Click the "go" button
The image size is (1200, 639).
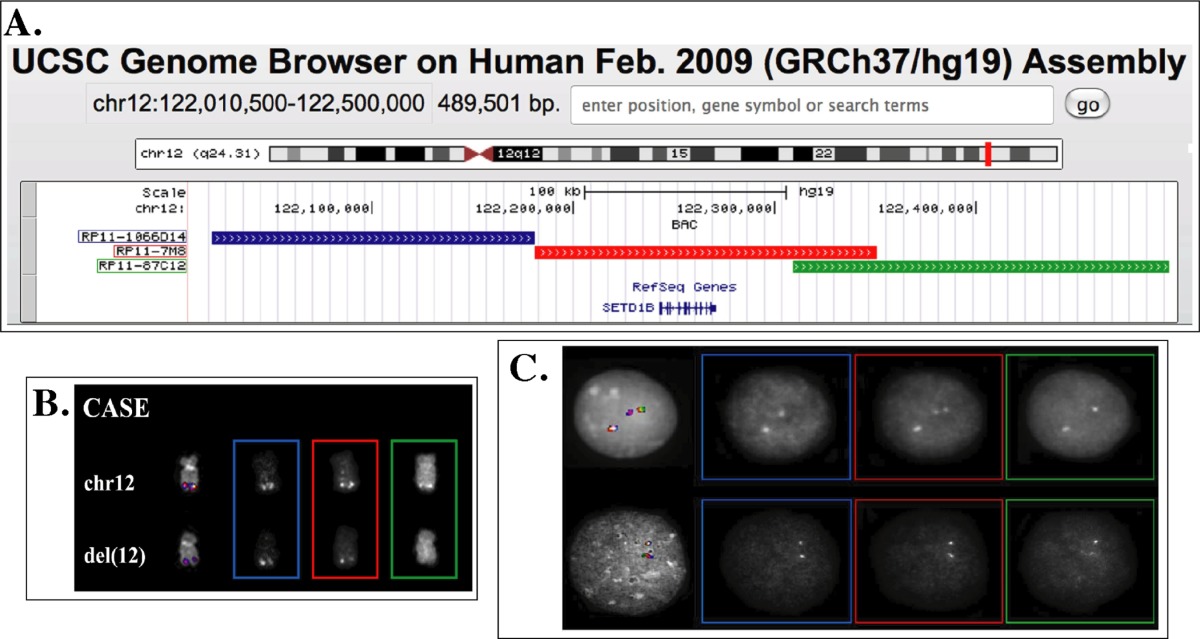pos(1088,104)
